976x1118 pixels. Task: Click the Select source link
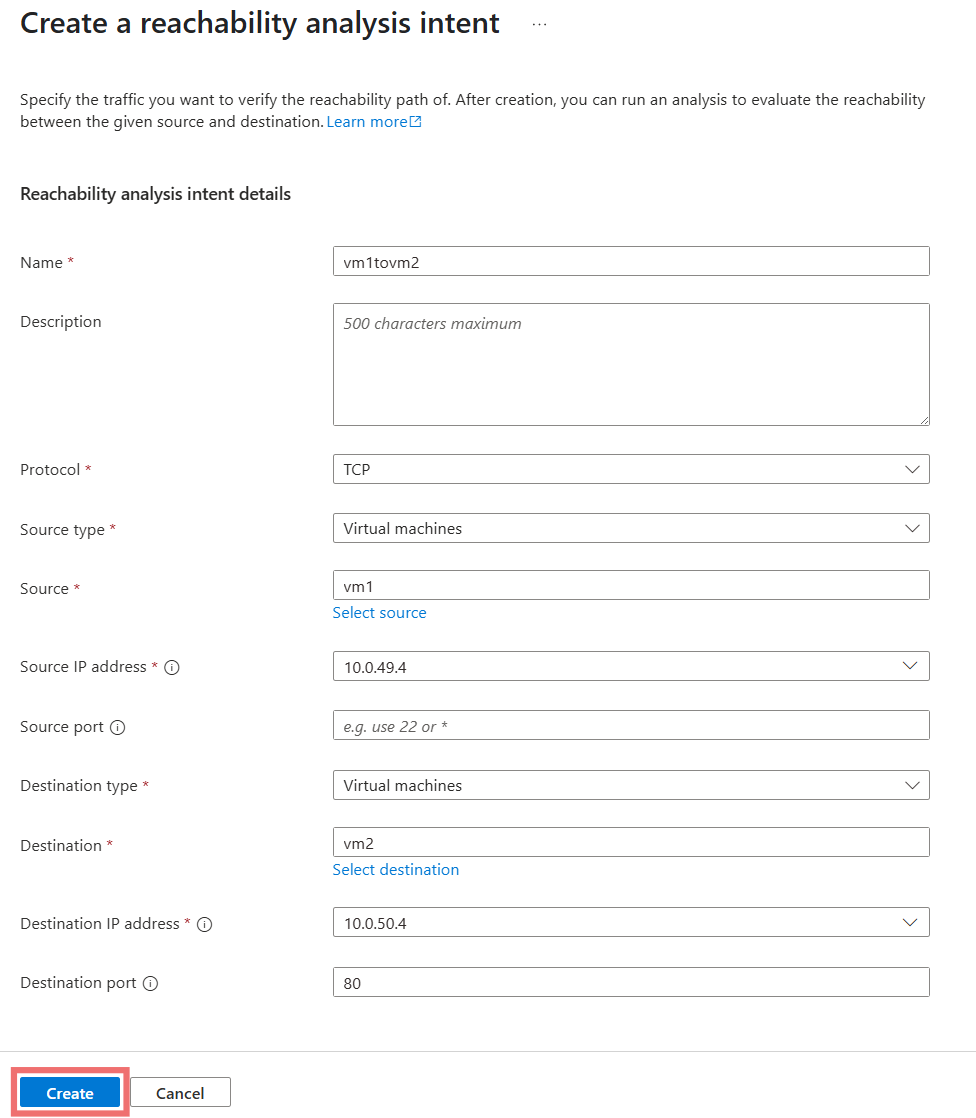pos(379,613)
